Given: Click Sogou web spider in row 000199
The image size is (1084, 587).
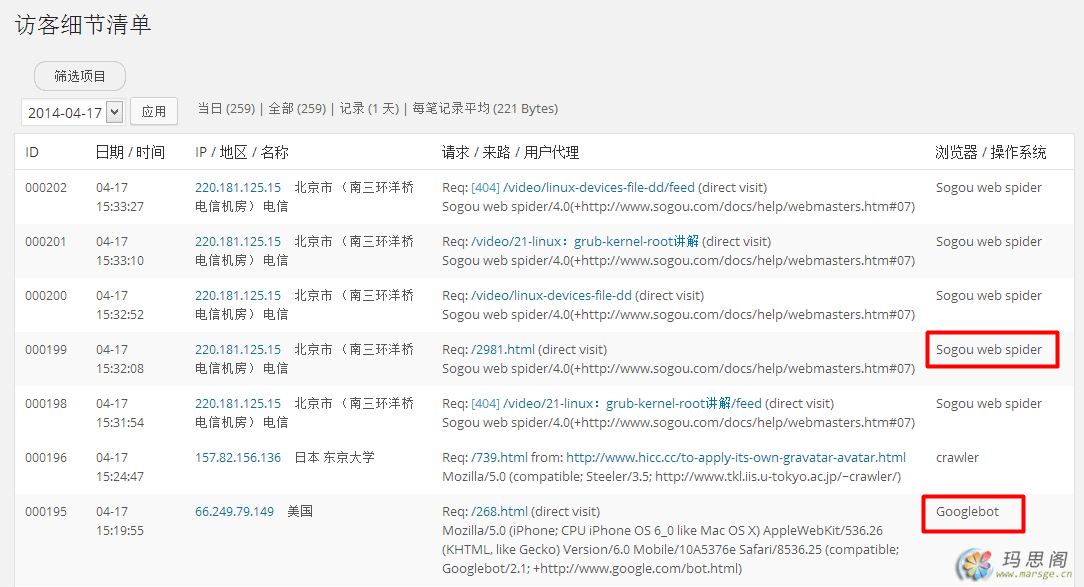Looking at the screenshot, I should point(989,349).
